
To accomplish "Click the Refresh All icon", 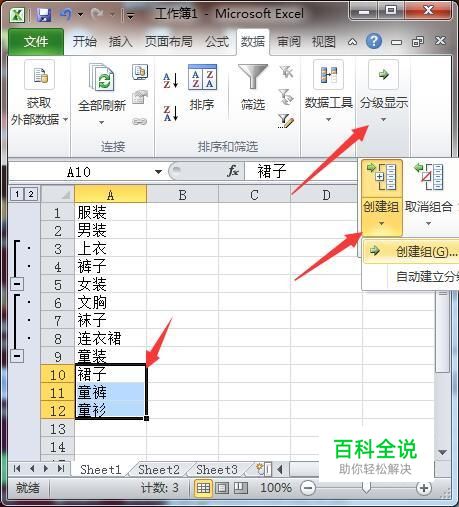I will click(x=102, y=77).
